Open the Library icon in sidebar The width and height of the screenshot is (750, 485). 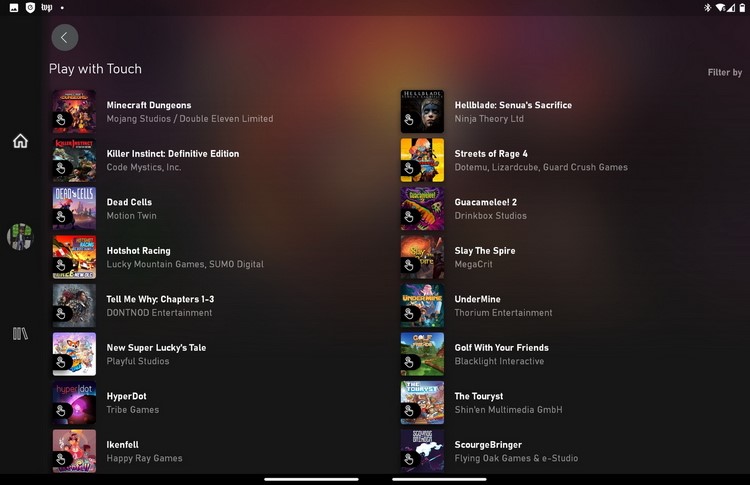point(20,334)
